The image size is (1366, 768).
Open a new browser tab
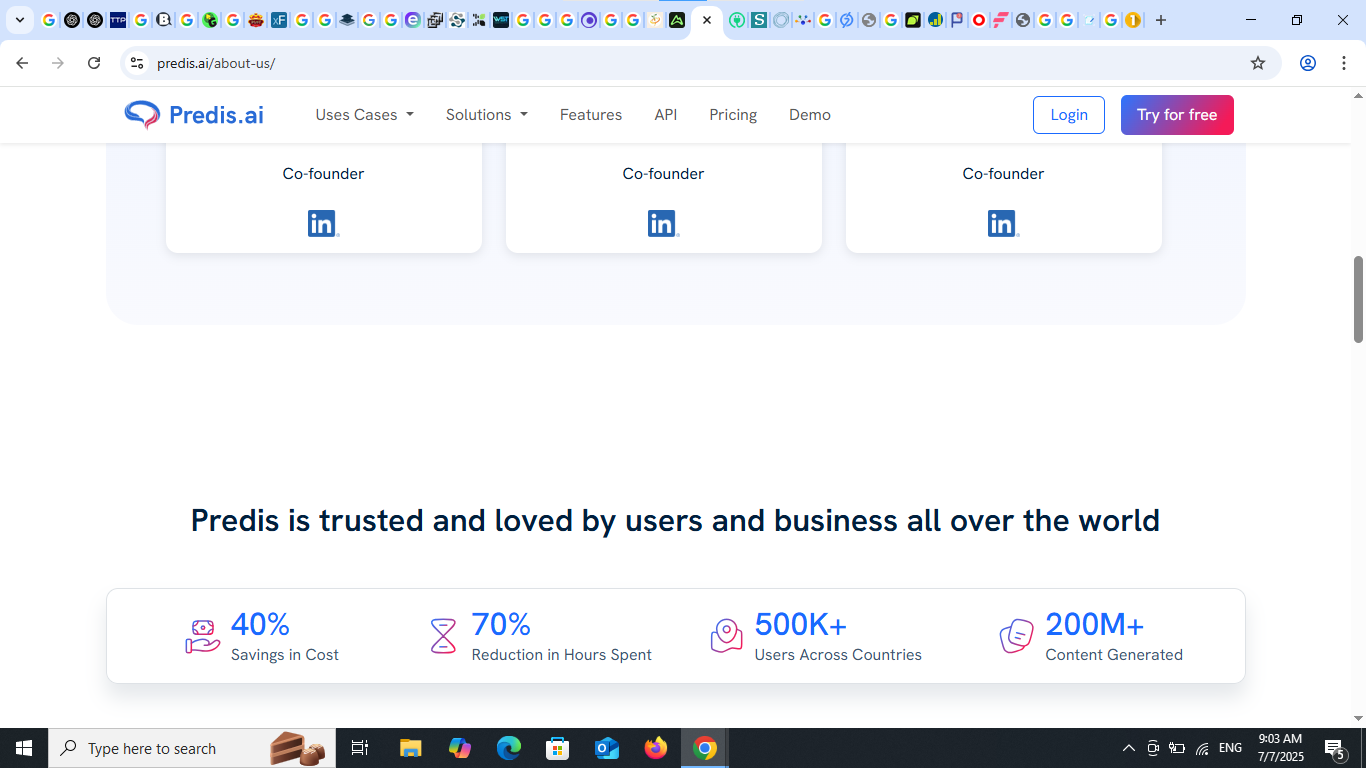pyautogui.click(x=1161, y=20)
